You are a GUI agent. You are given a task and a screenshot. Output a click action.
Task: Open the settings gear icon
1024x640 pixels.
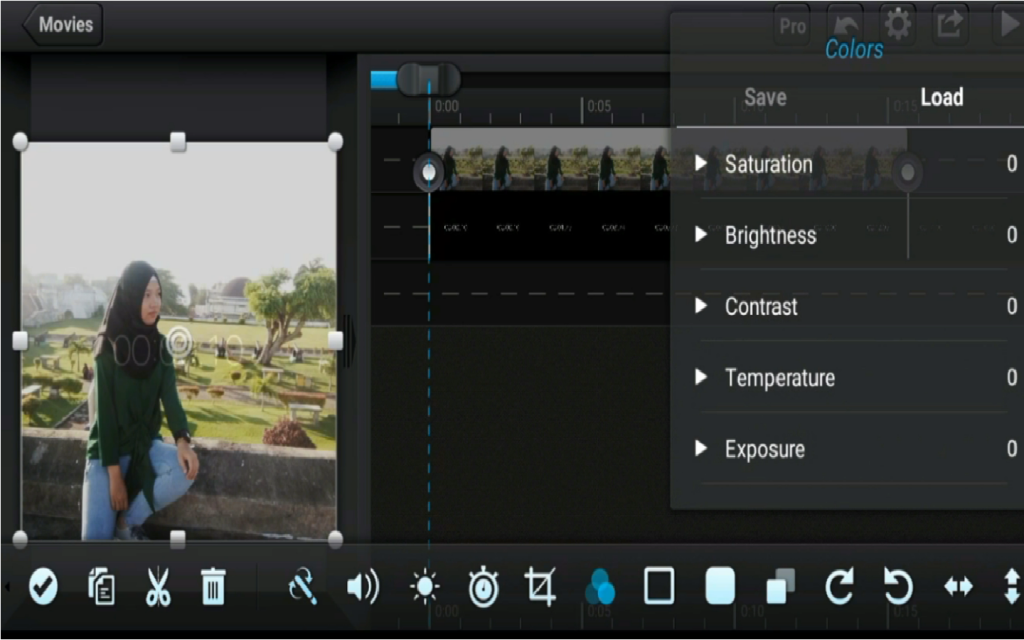coord(897,25)
